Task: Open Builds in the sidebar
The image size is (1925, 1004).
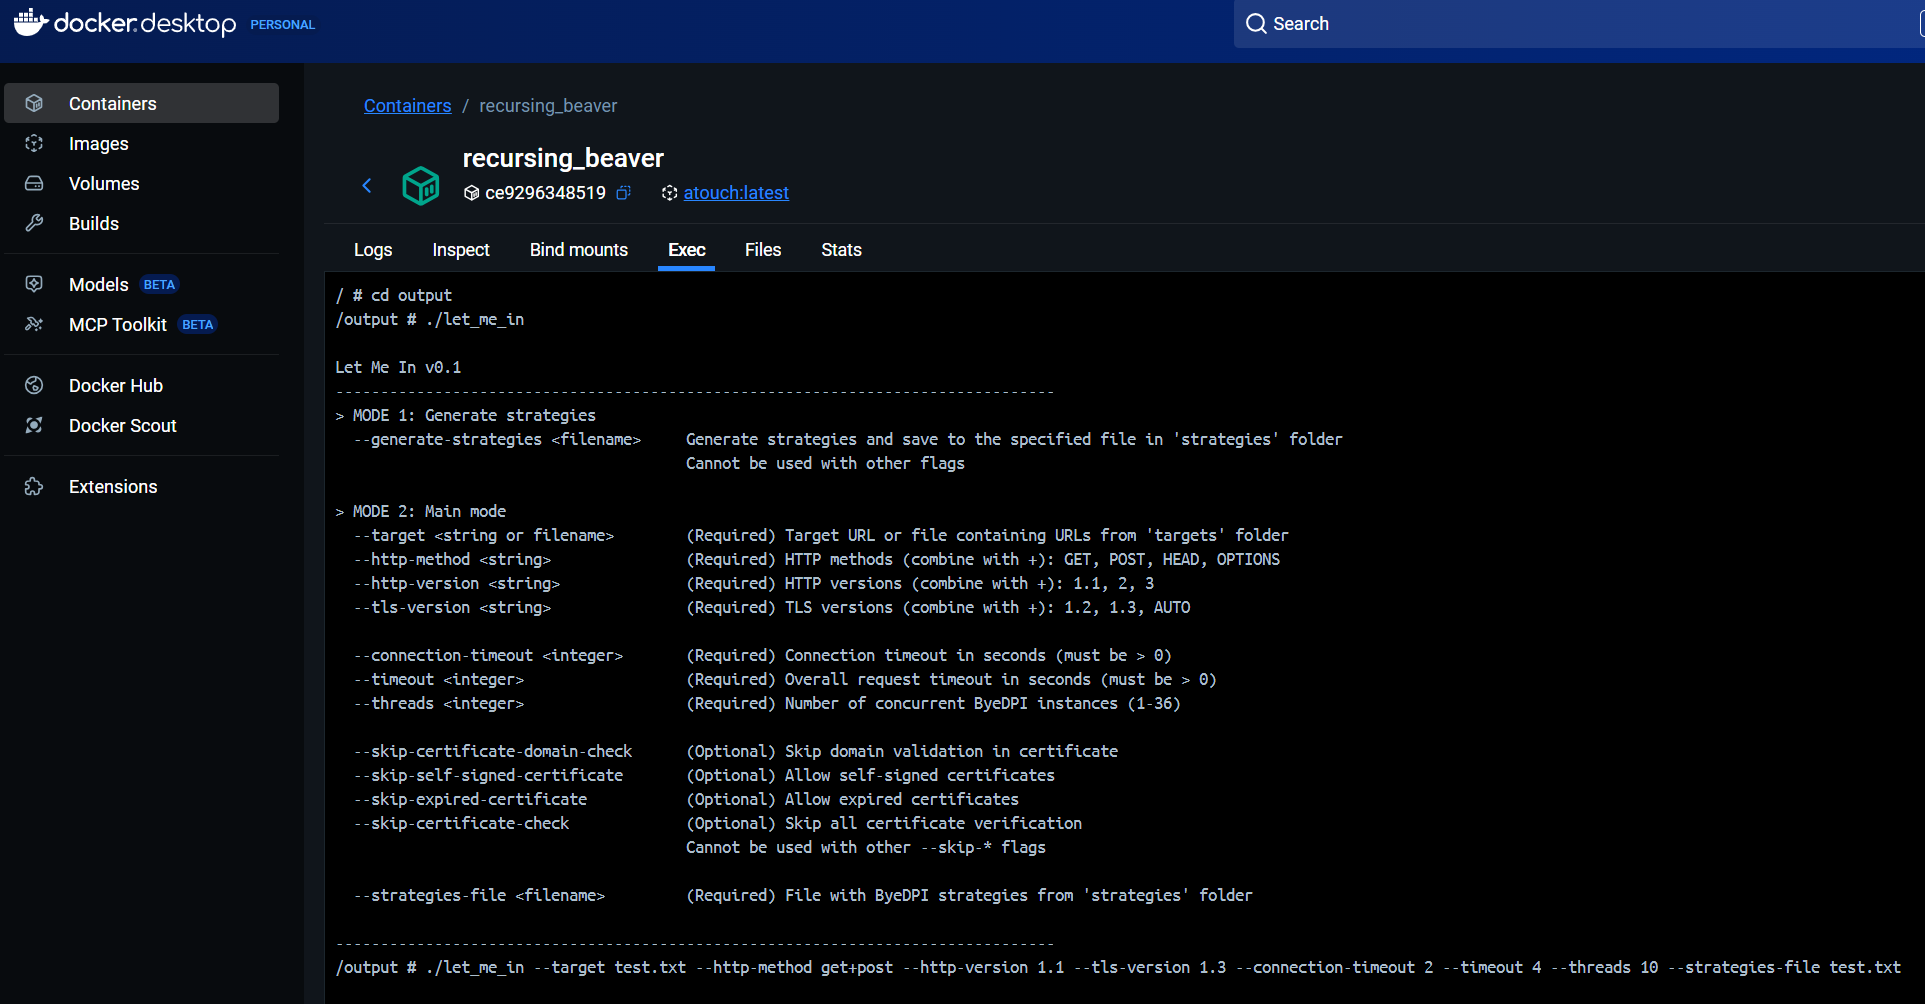Action: click(141, 223)
